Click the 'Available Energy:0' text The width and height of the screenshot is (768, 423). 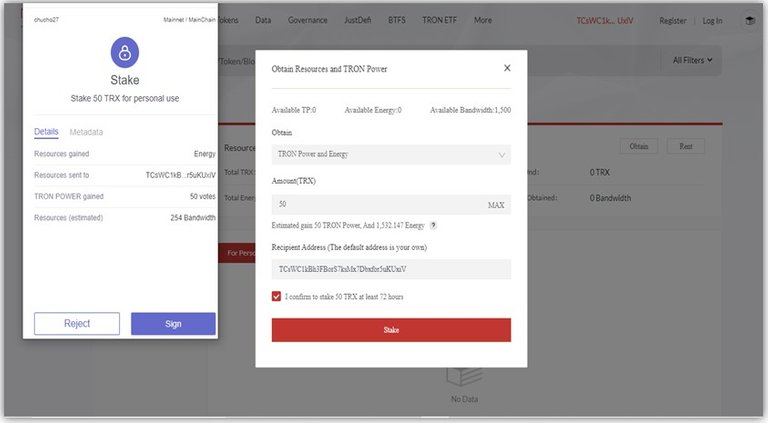(373, 110)
